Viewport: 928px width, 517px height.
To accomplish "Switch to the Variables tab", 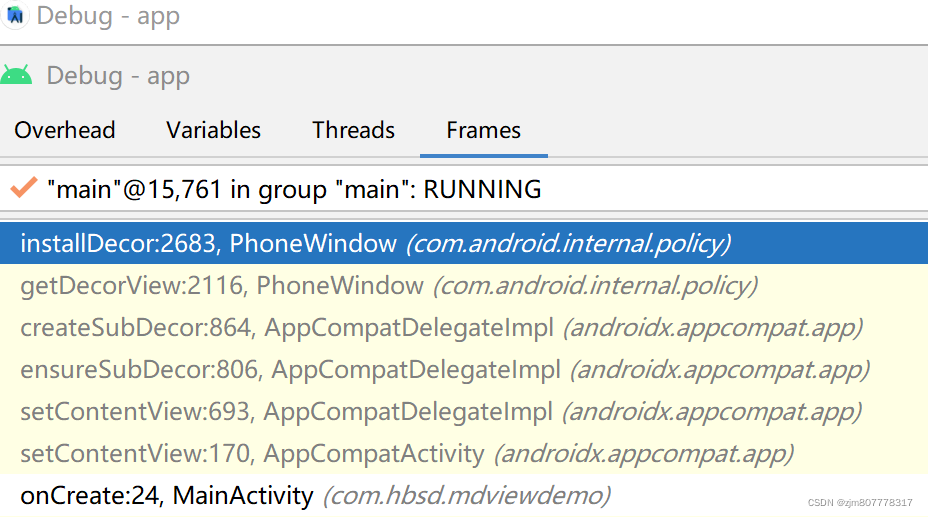I will (x=213, y=130).
